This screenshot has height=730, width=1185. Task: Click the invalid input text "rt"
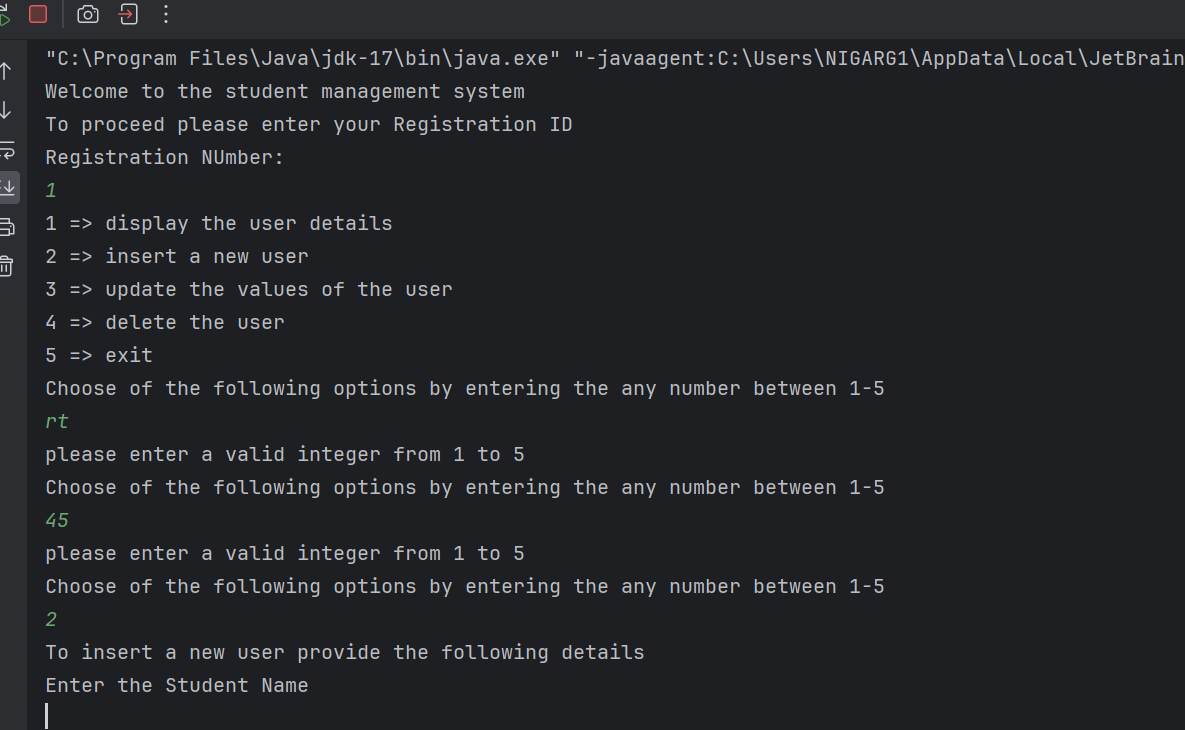[x=56, y=421]
